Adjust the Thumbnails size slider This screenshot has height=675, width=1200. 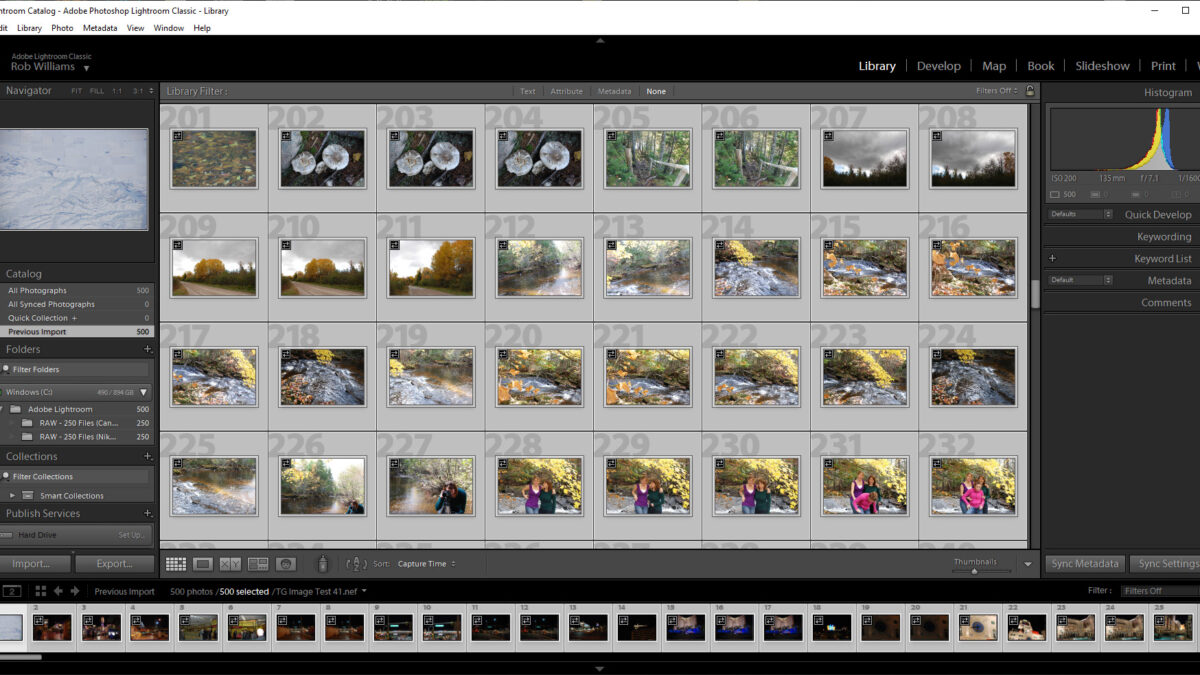click(975, 570)
